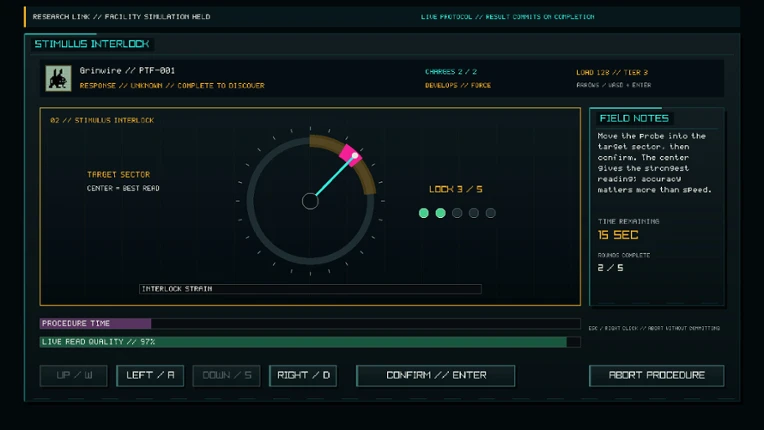Click the third grey lock indicator dot
Image resolution: width=764 pixels, height=430 pixels.
pyautogui.click(x=457, y=213)
